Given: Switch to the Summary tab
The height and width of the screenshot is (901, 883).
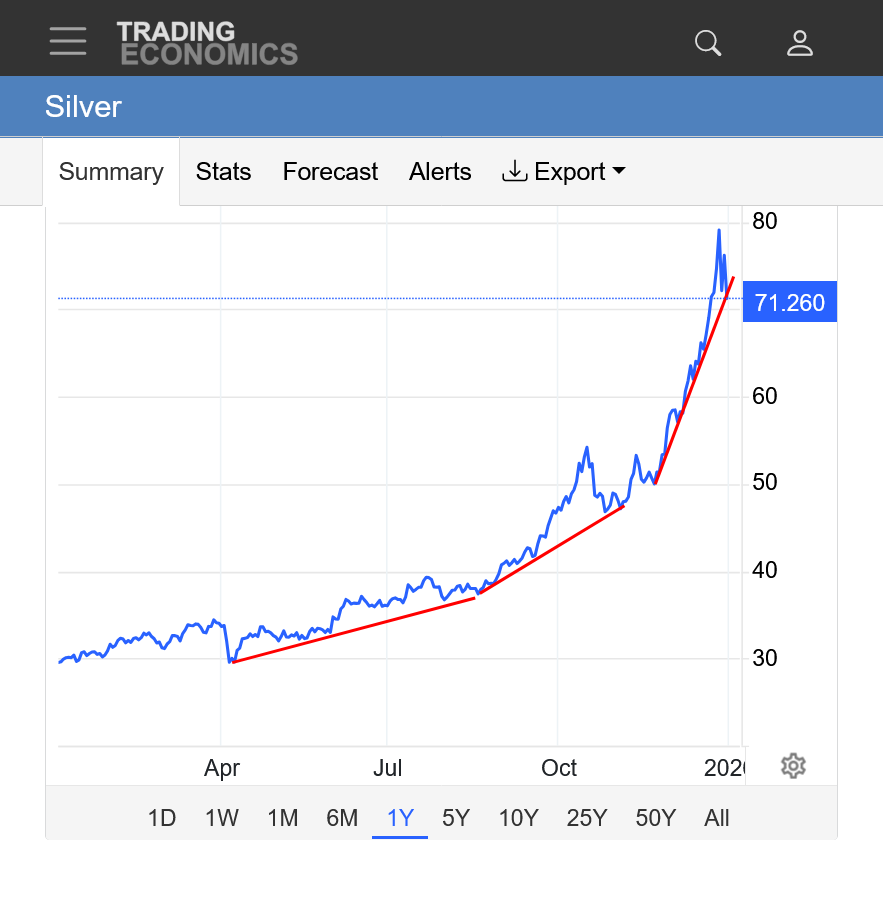Looking at the screenshot, I should click(111, 172).
